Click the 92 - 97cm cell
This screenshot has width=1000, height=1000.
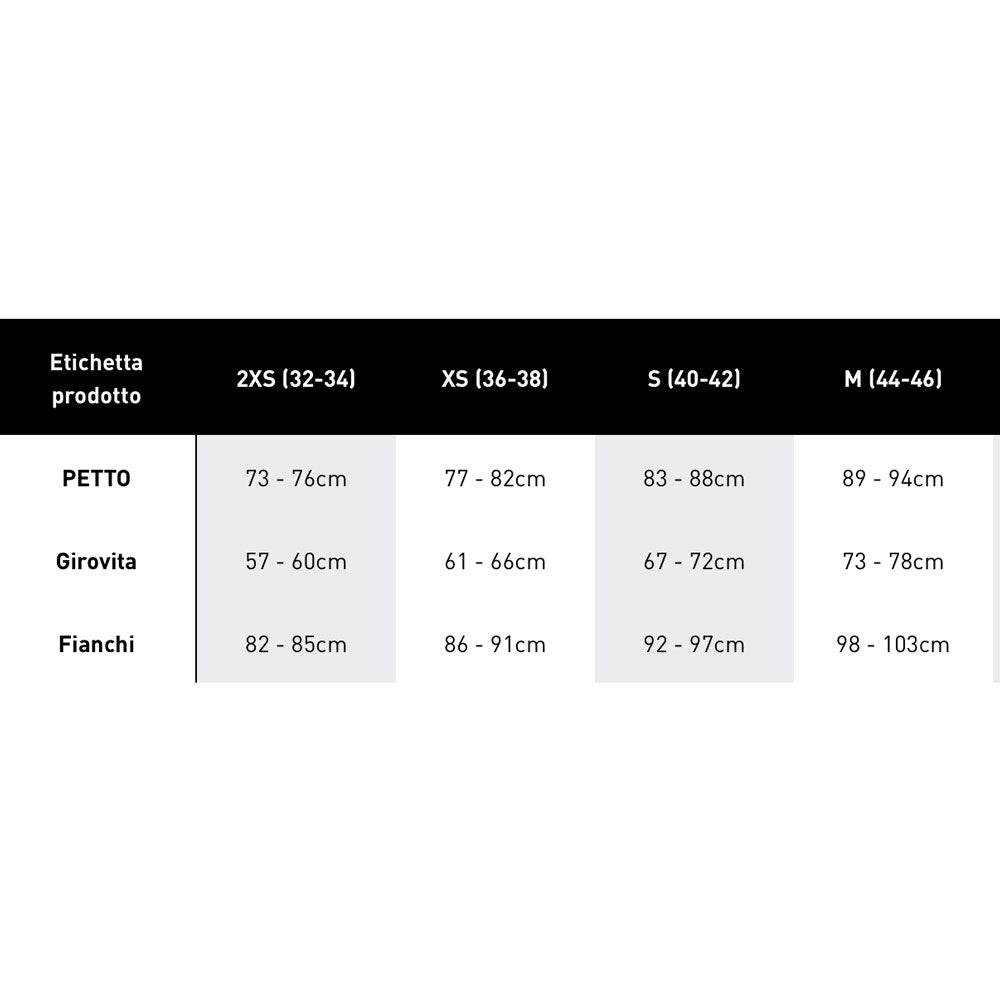point(694,644)
